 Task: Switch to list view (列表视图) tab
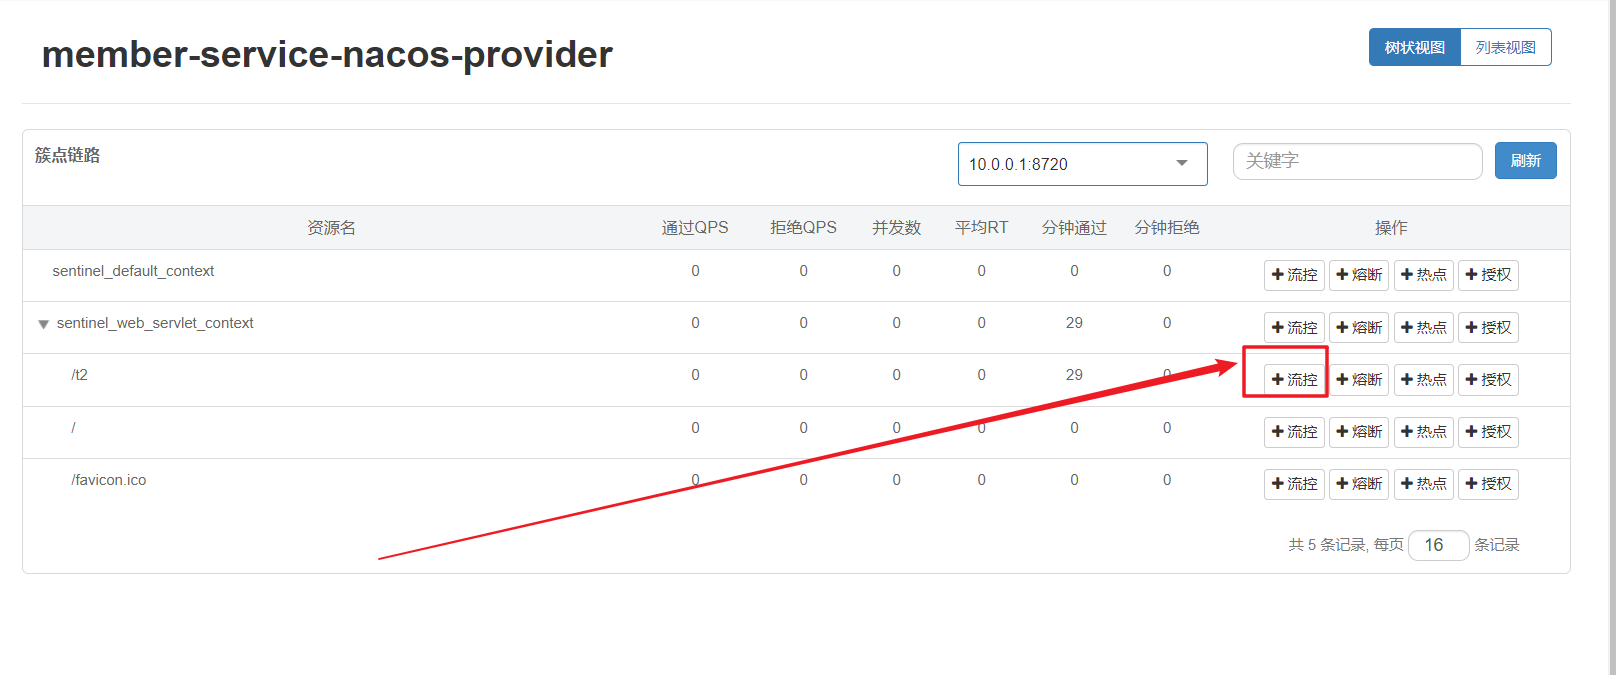click(1505, 48)
